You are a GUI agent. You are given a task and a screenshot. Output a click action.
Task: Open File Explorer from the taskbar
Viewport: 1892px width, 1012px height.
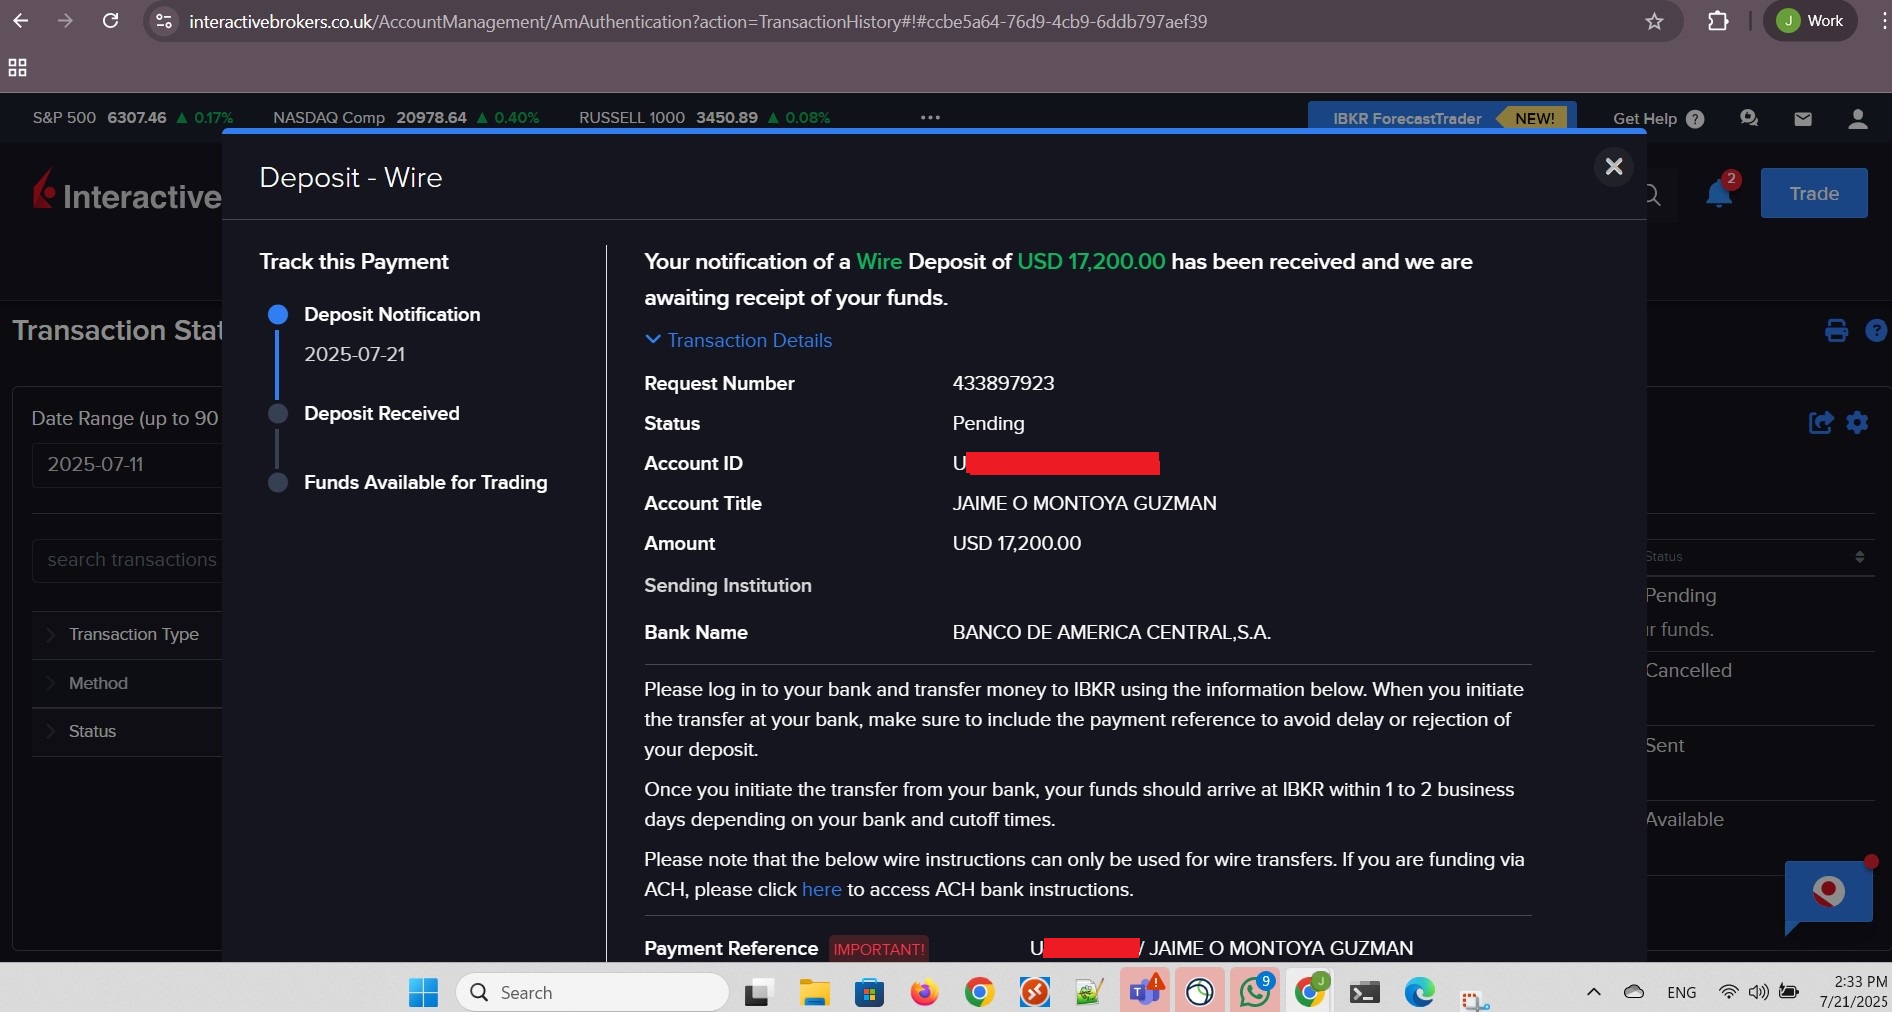815,992
